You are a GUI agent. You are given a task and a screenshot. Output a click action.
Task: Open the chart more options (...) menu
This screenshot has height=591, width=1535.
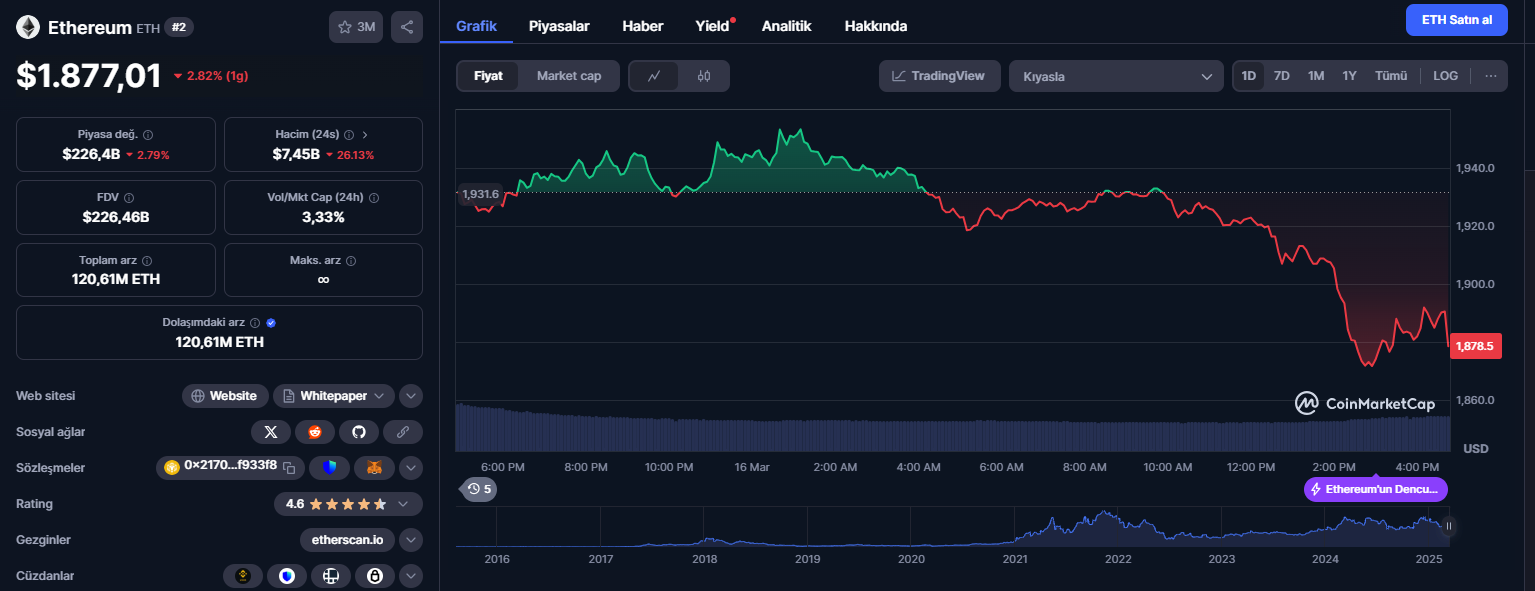(1490, 76)
